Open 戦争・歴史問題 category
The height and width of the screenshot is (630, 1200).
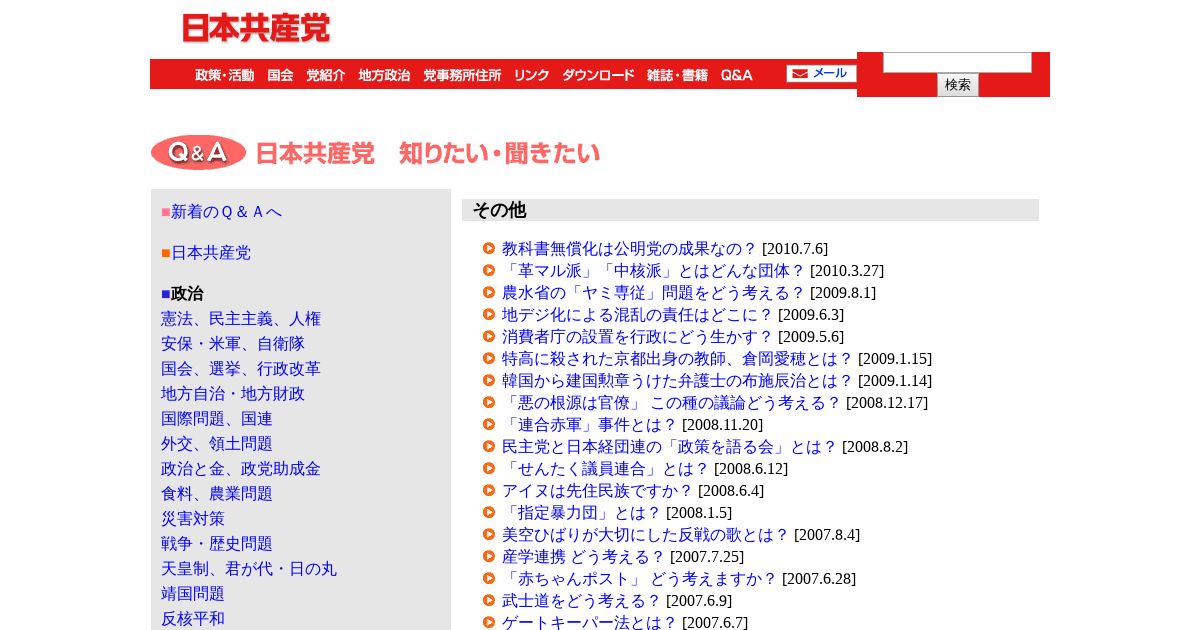point(217,544)
